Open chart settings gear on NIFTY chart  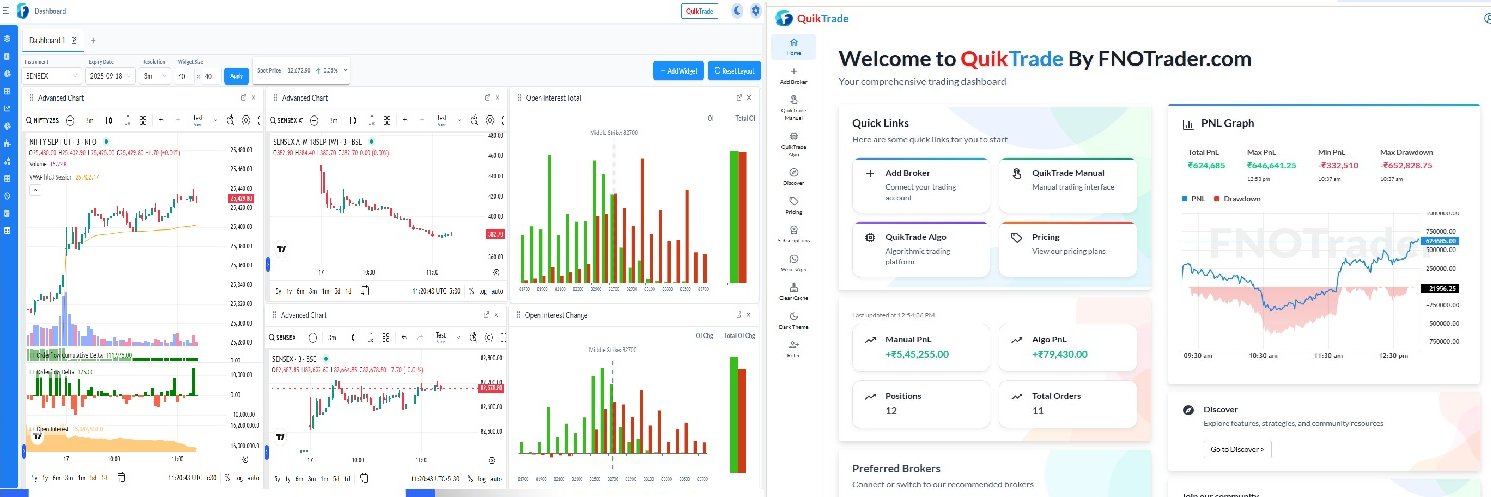(246, 120)
